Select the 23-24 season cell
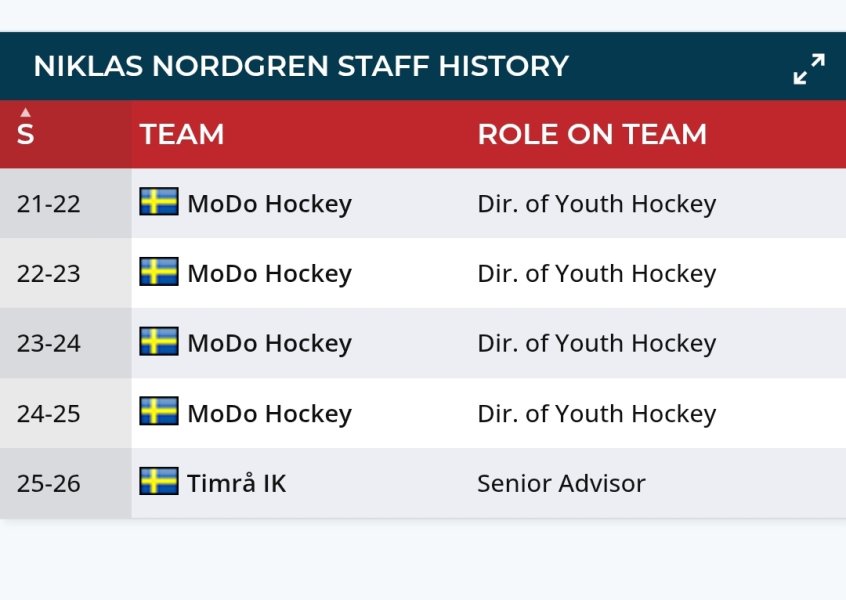 pyautogui.click(x=49, y=344)
